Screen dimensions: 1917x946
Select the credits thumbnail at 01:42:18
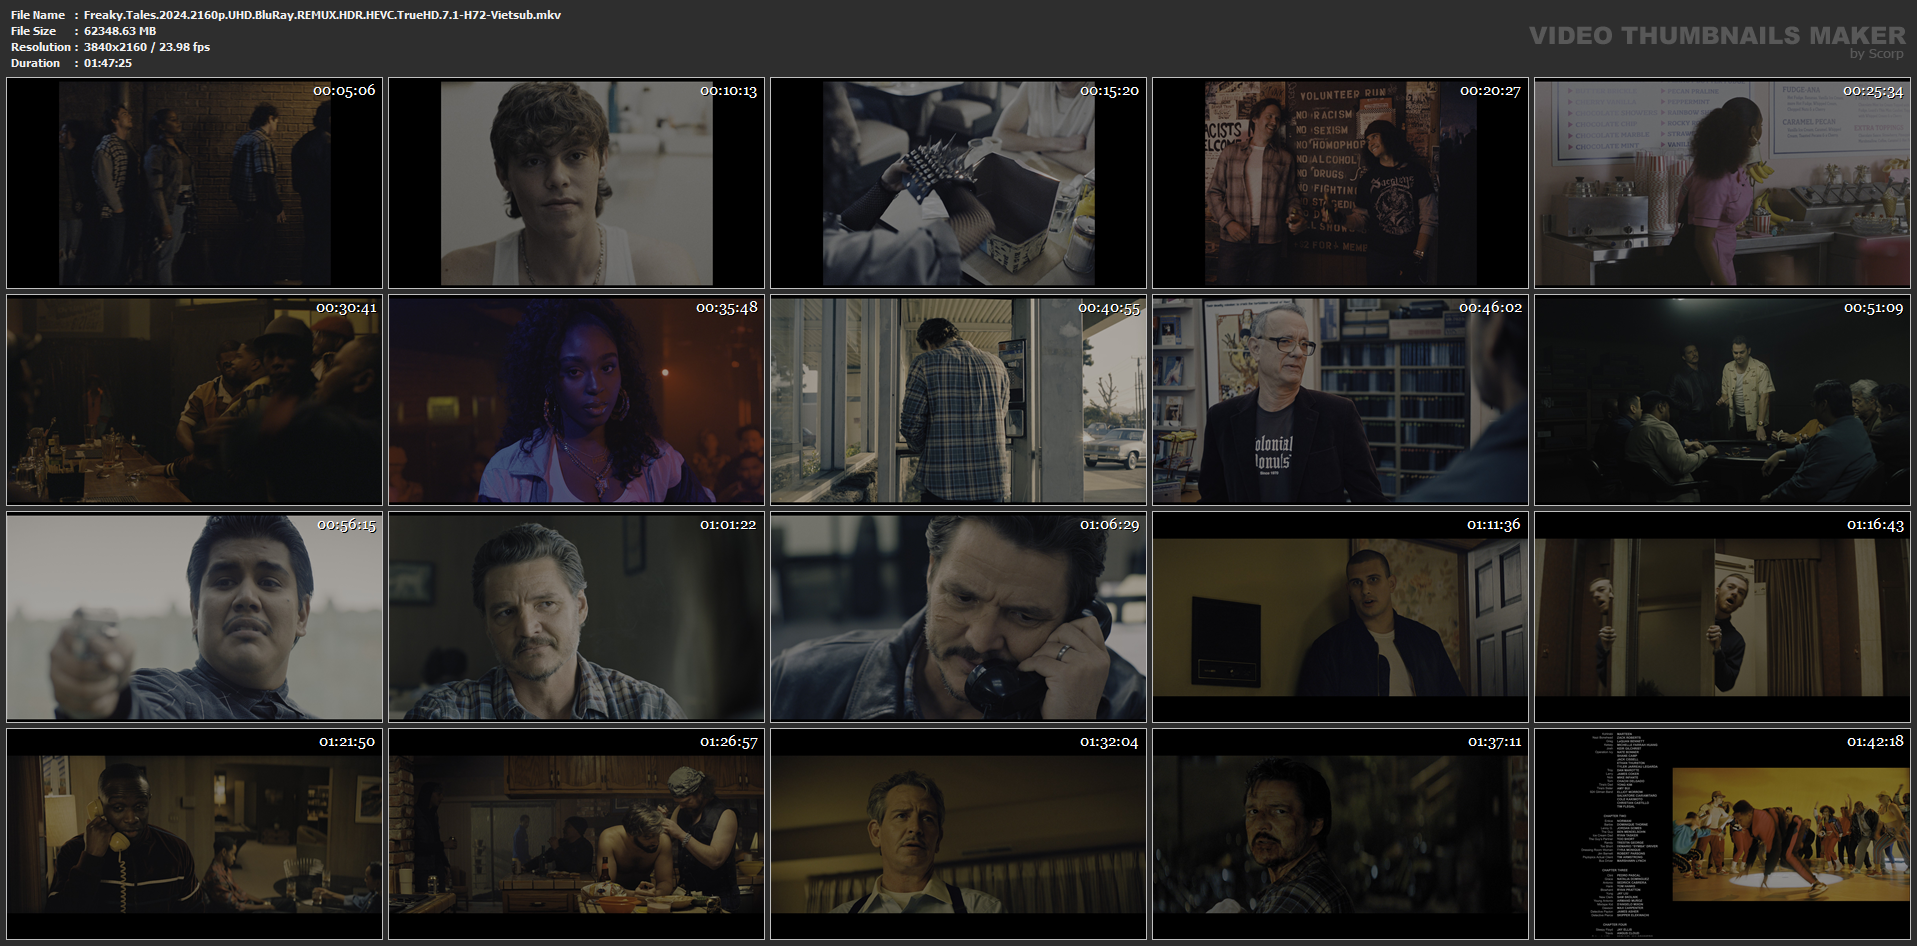[1723, 834]
